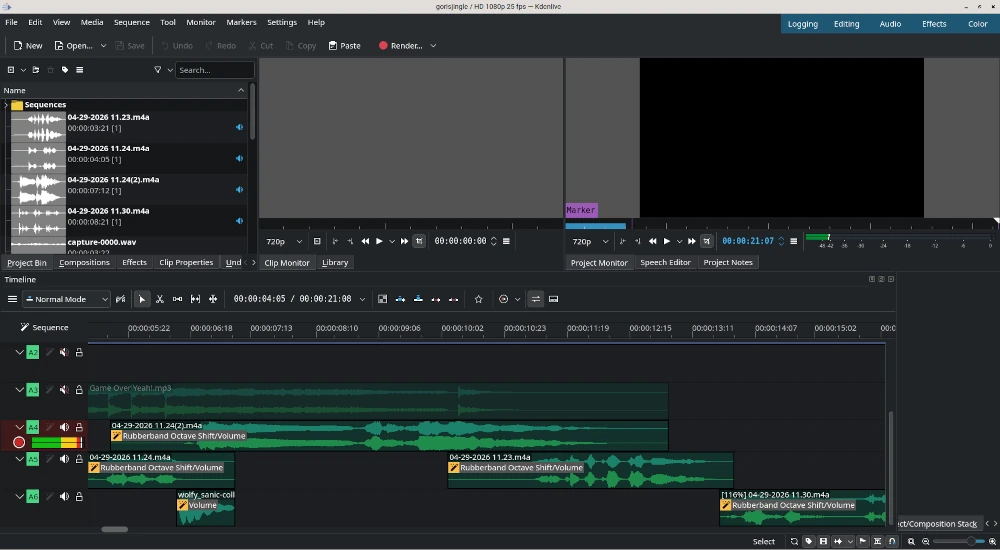1000x550 pixels.
Task: Mute track A6
Action: (x=64, y=496)
